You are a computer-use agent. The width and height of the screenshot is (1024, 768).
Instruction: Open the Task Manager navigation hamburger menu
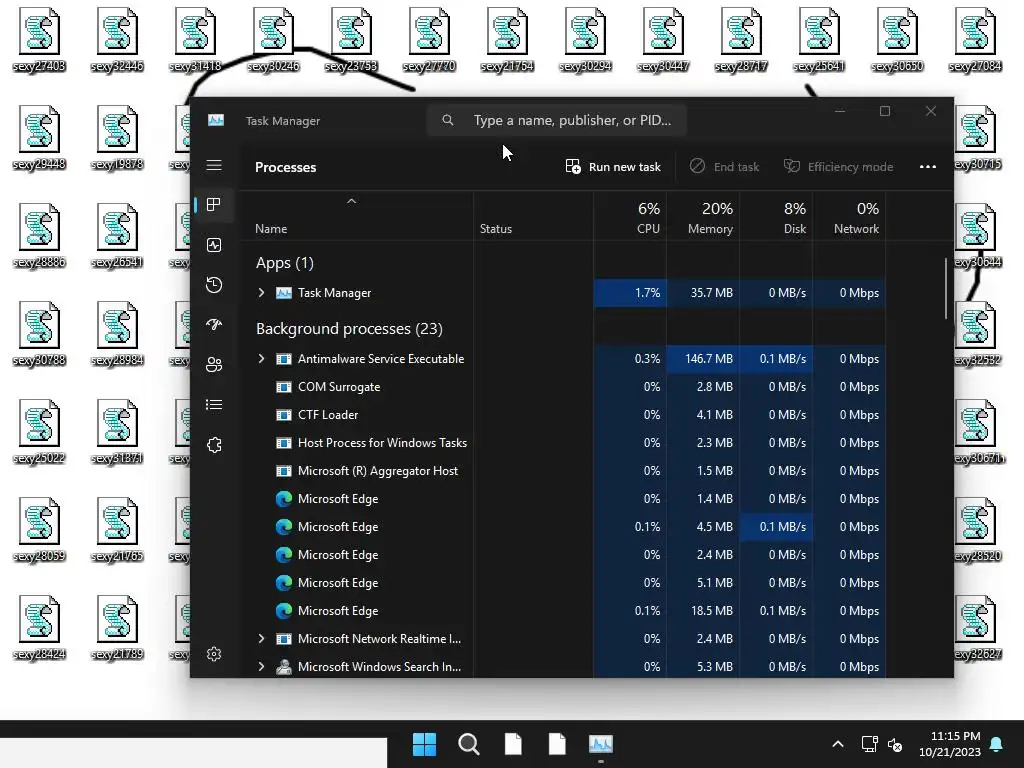(x=214, y=165)
